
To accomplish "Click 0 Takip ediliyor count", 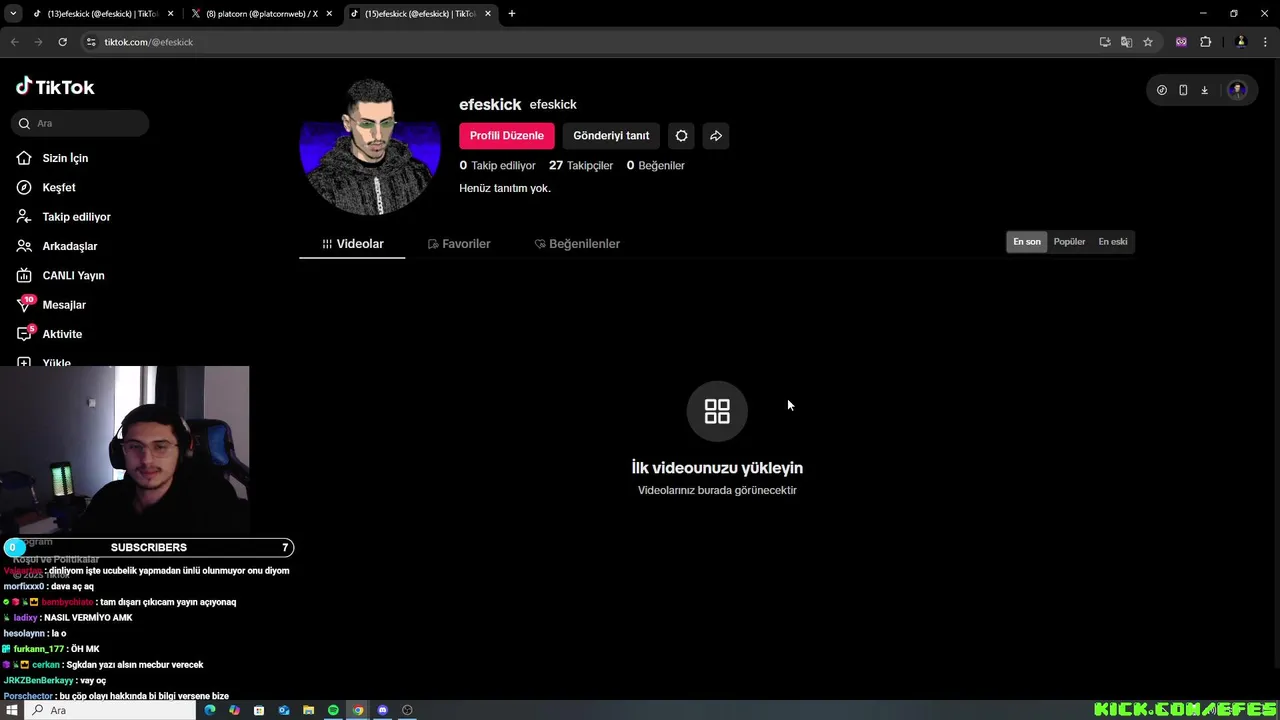I will (497, 165).
